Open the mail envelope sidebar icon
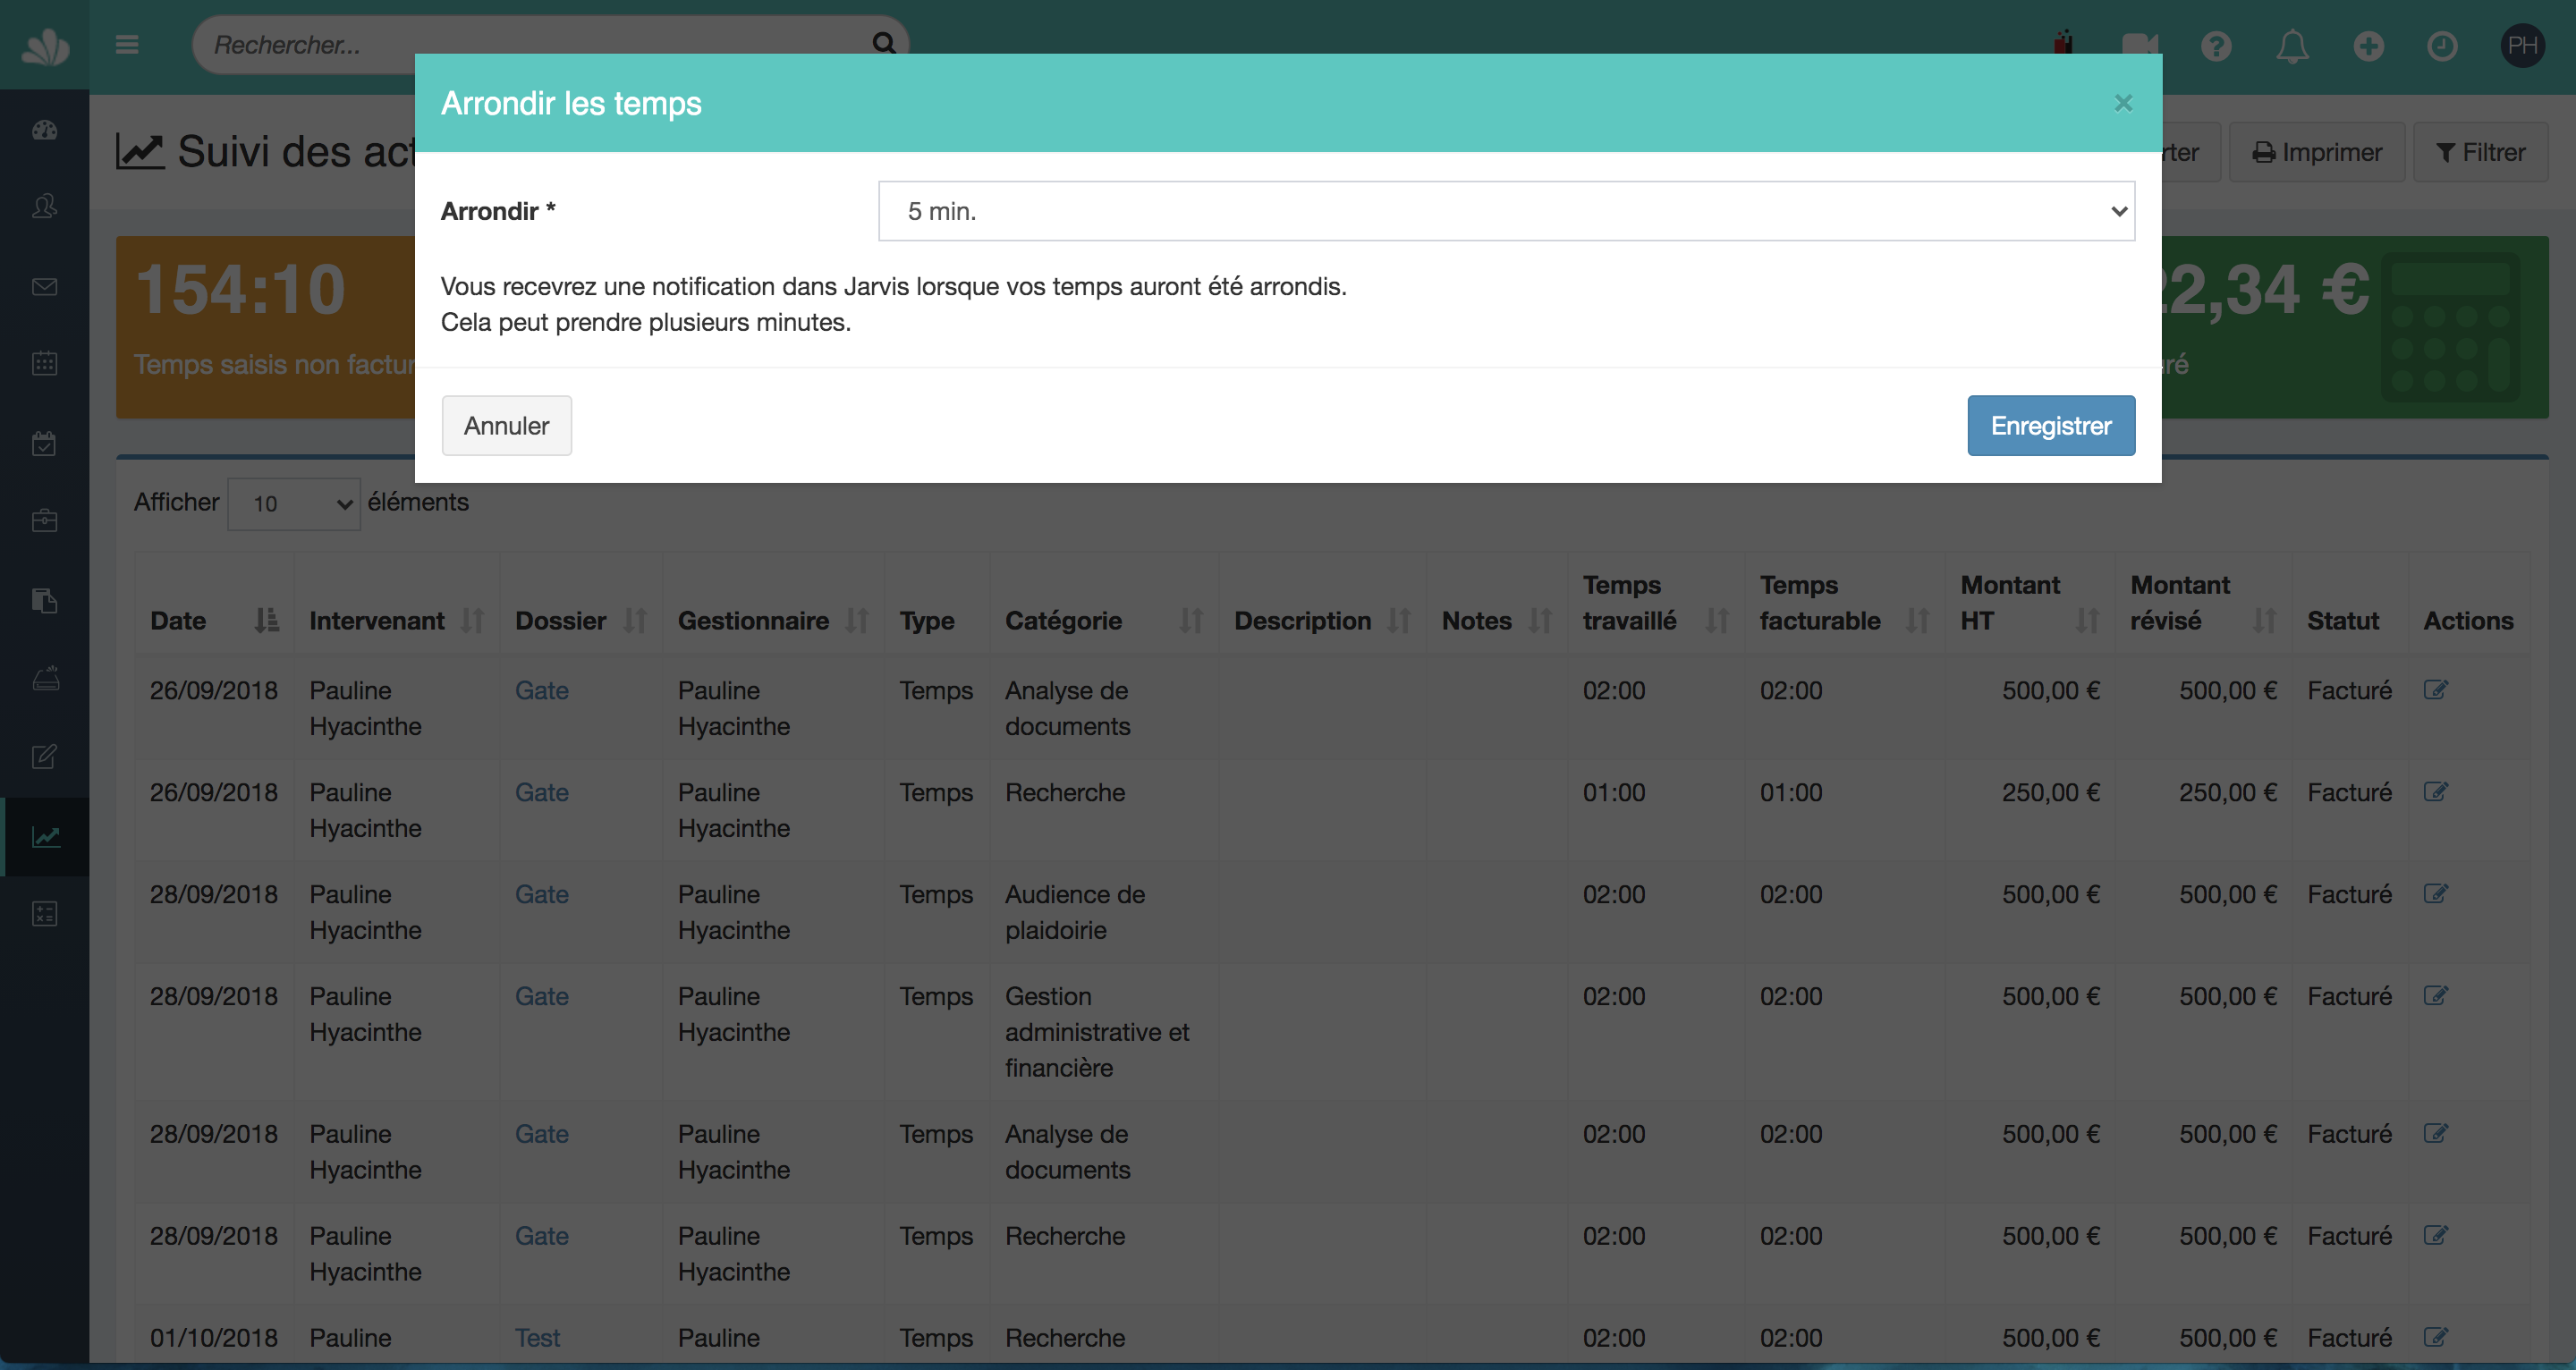Image resolution: width=2576 pixels, height=1370 pixels. pos(45,287)
